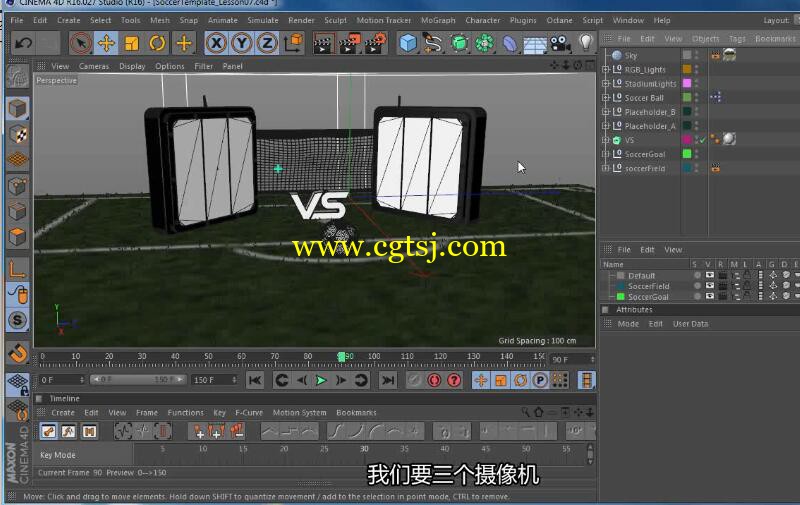
Task: Click the RGB_Lights orange layer swatch
Action: [x=687, y=69]
